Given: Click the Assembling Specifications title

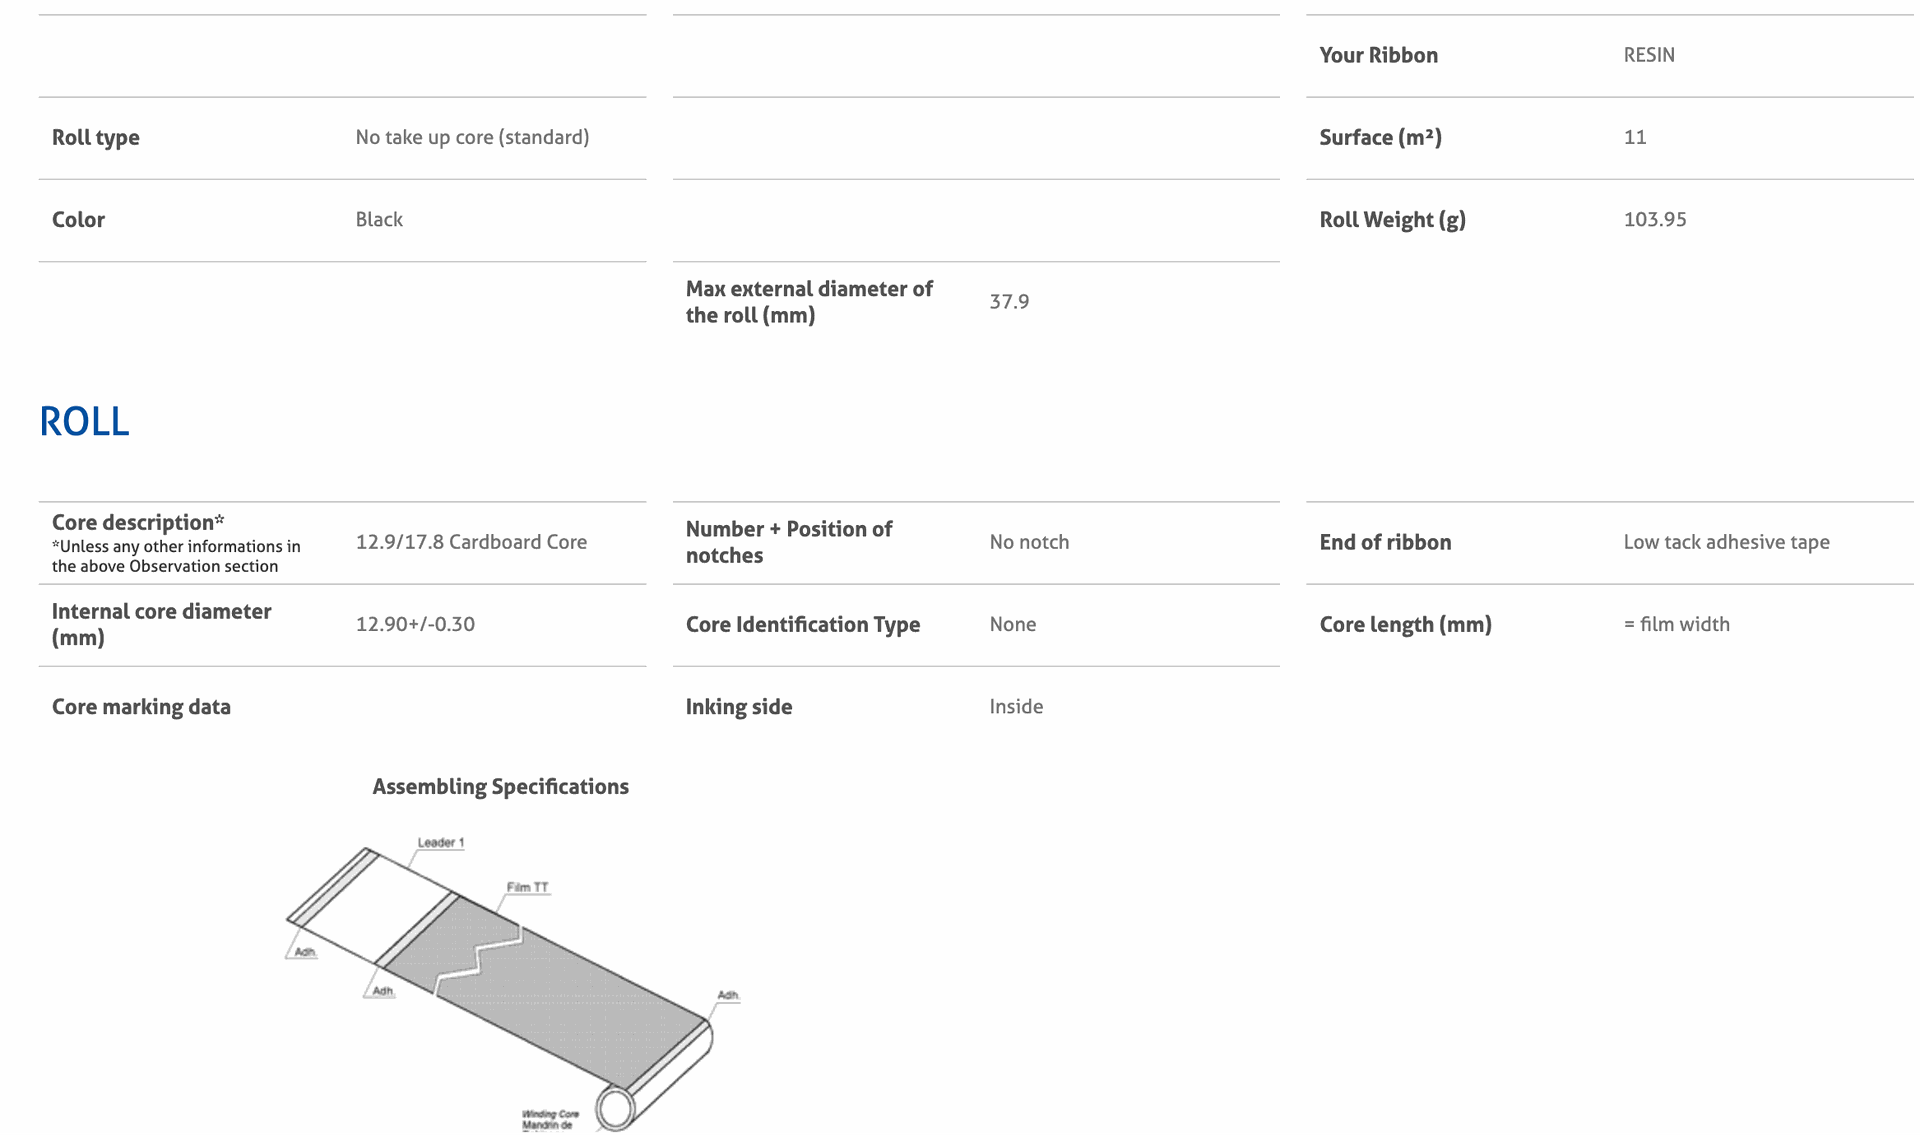Looking at the screenshot, I should point(500,787).
